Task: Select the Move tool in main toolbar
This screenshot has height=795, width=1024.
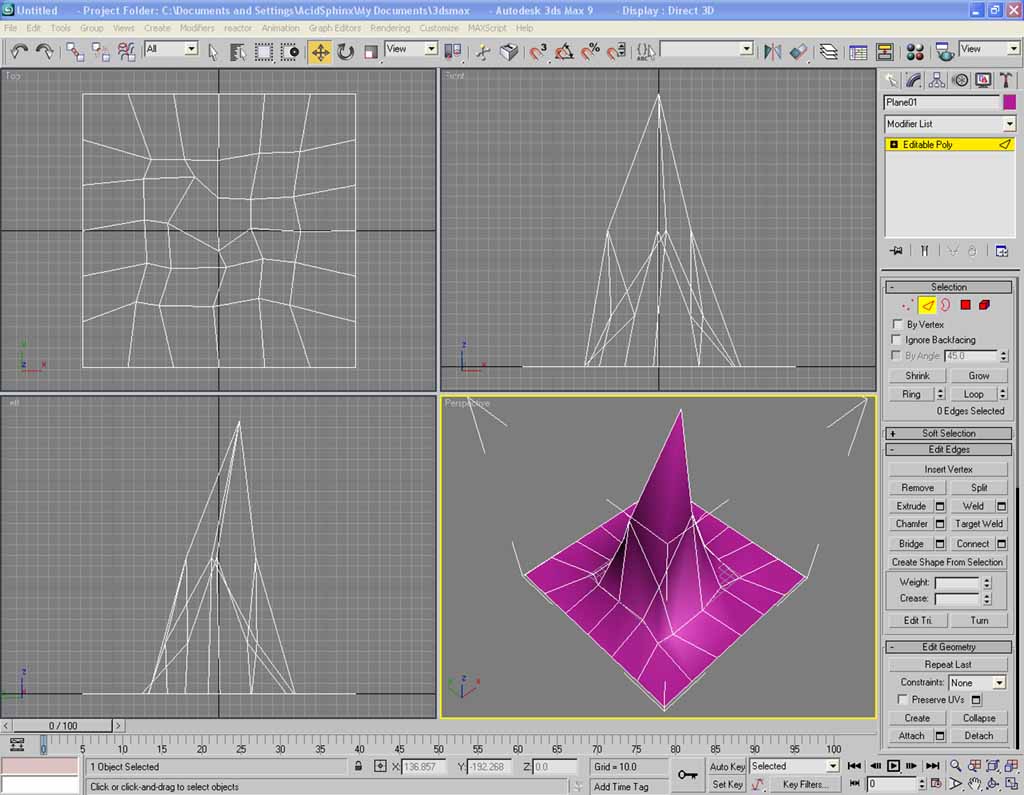Action: (320, 51)
